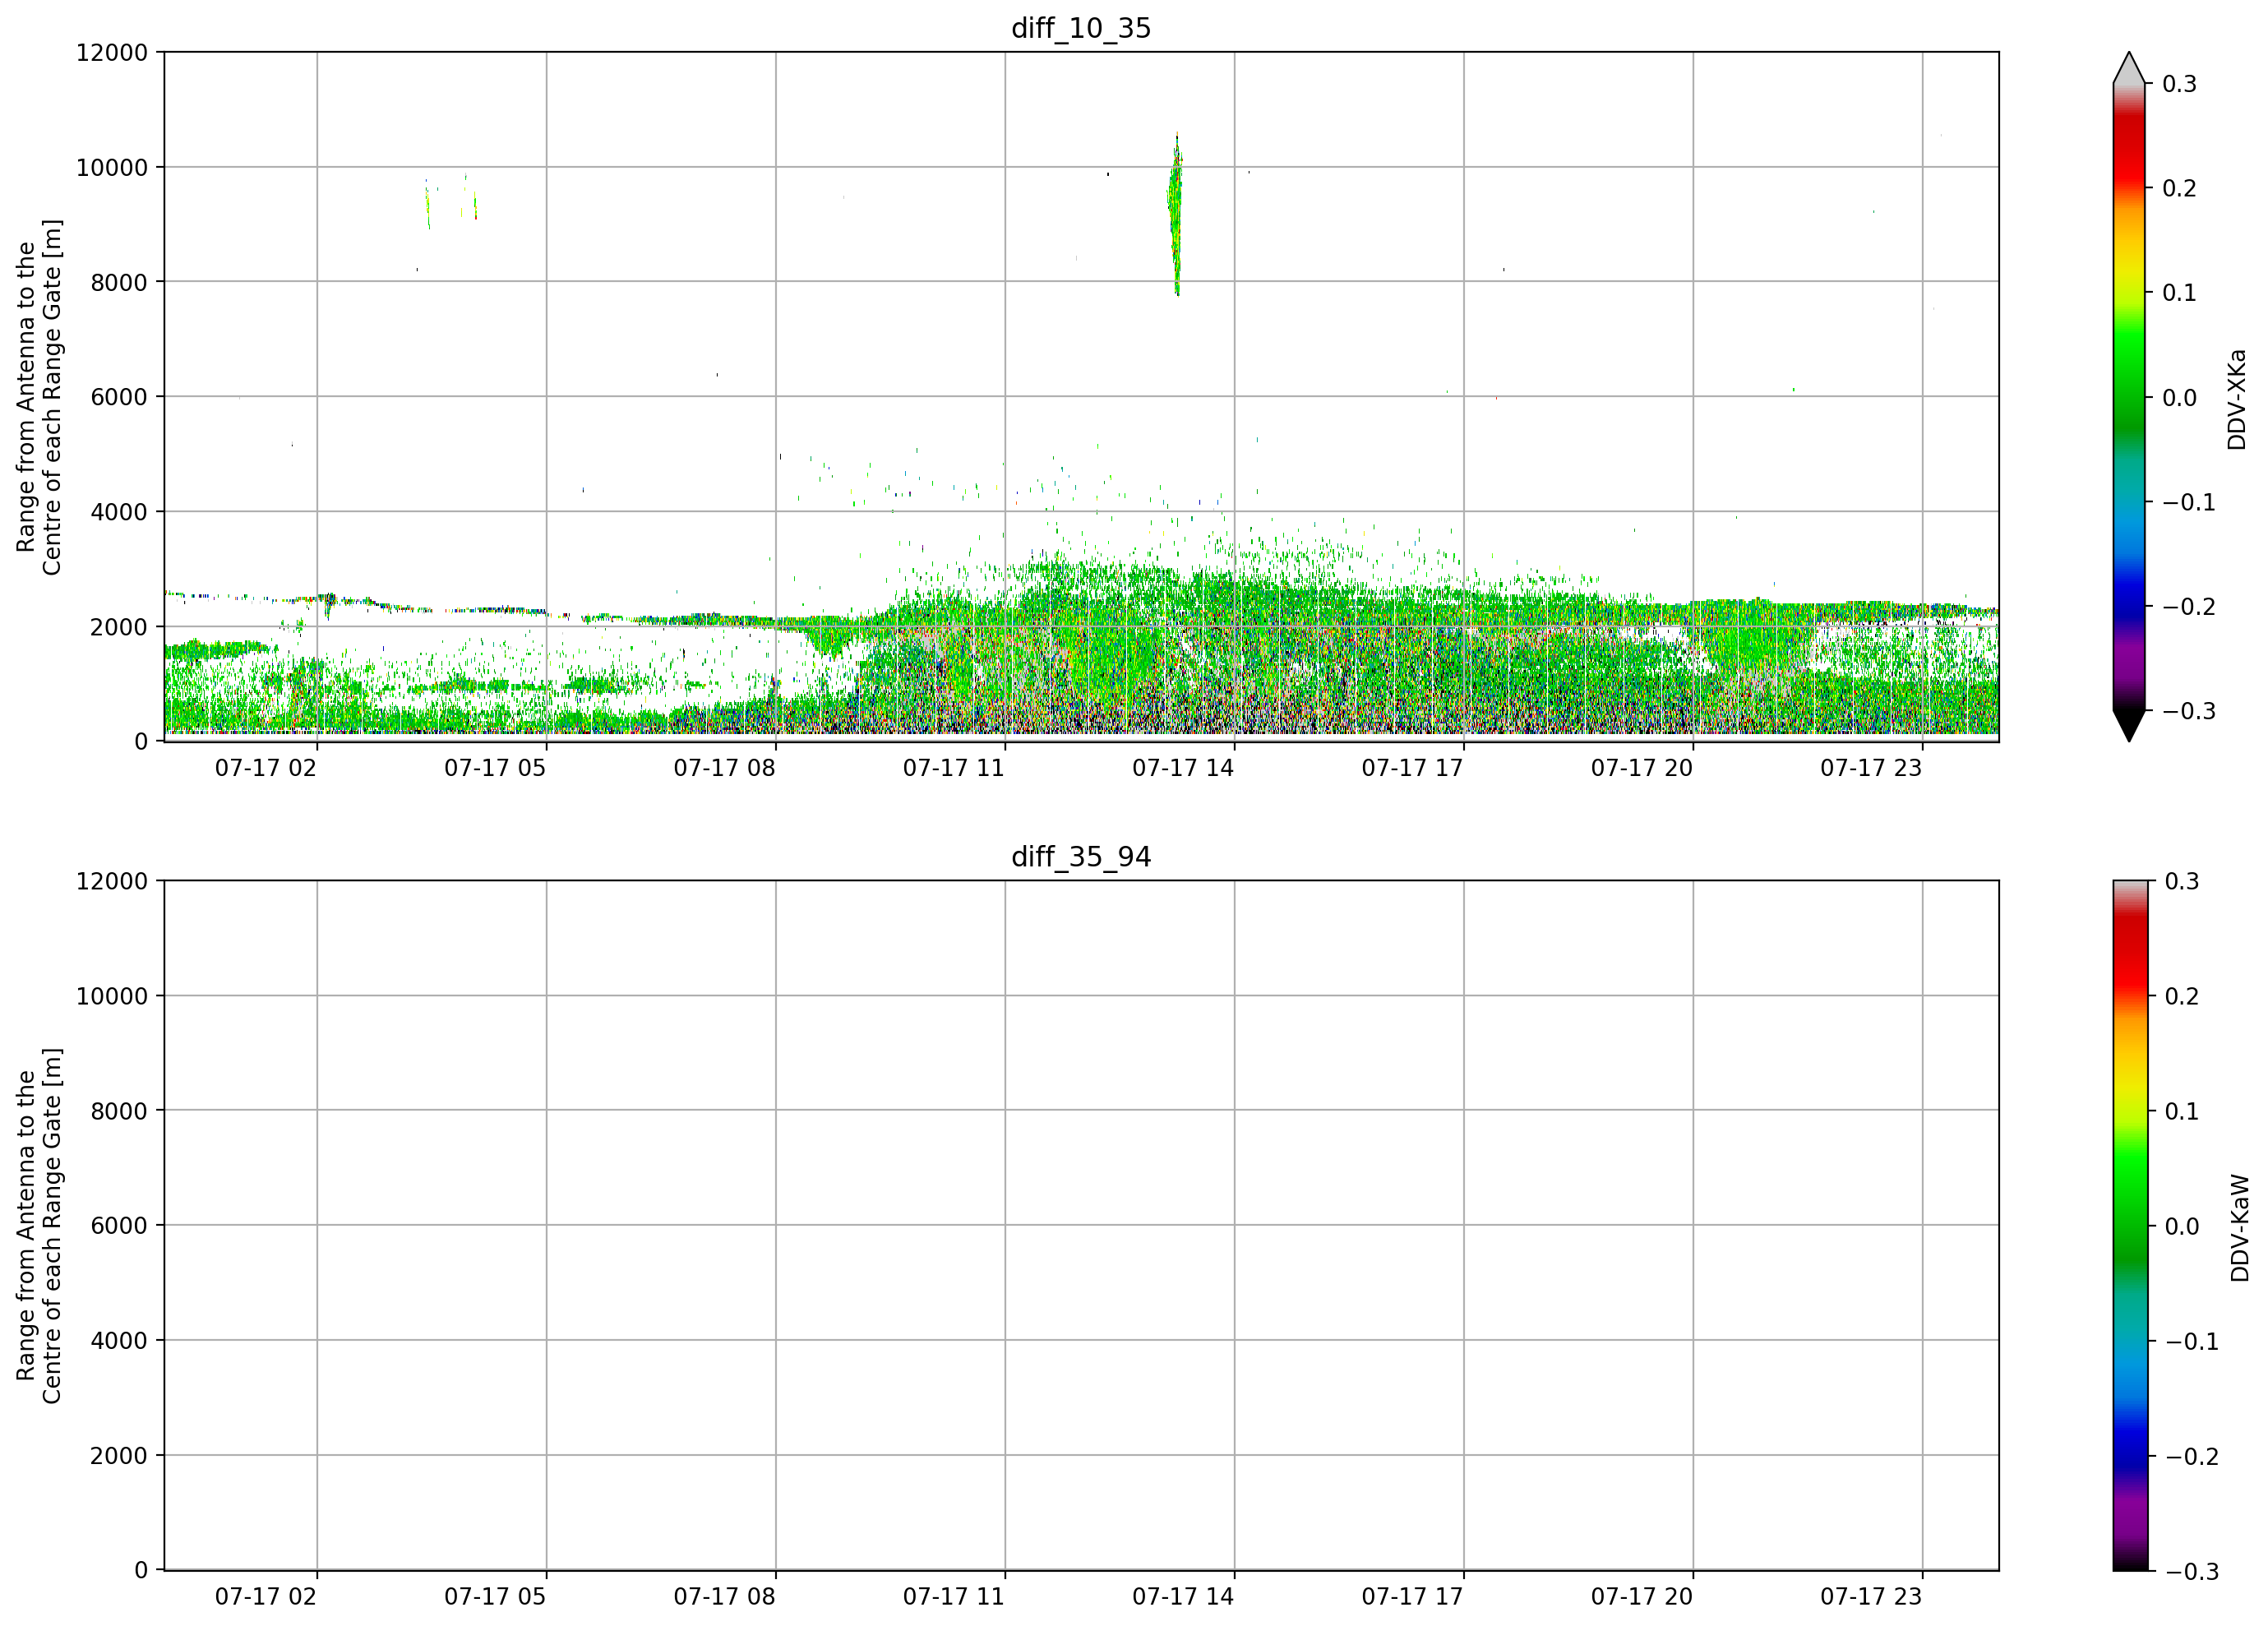The image size is (2268, 1626).
Task: Click "07-17 08" tick under diff_35_94 plot
Action: [724, 1597]
